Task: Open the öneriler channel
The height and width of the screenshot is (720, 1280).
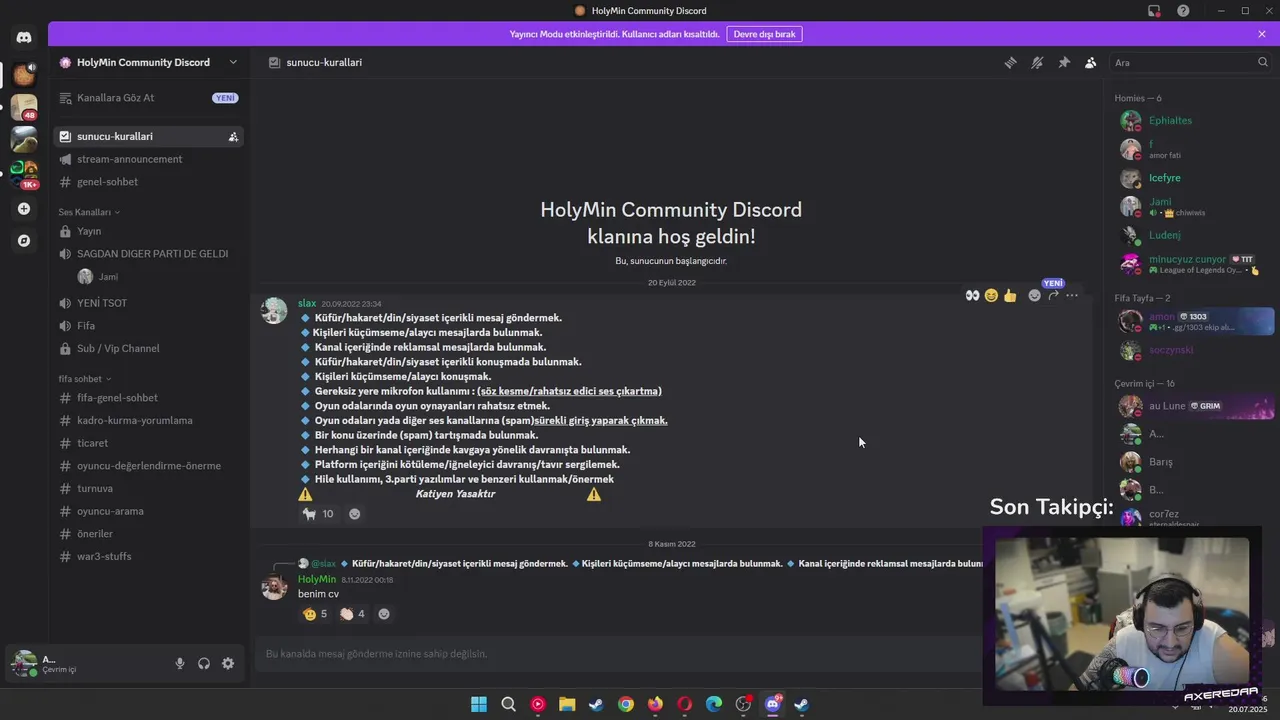Action: 148,534
